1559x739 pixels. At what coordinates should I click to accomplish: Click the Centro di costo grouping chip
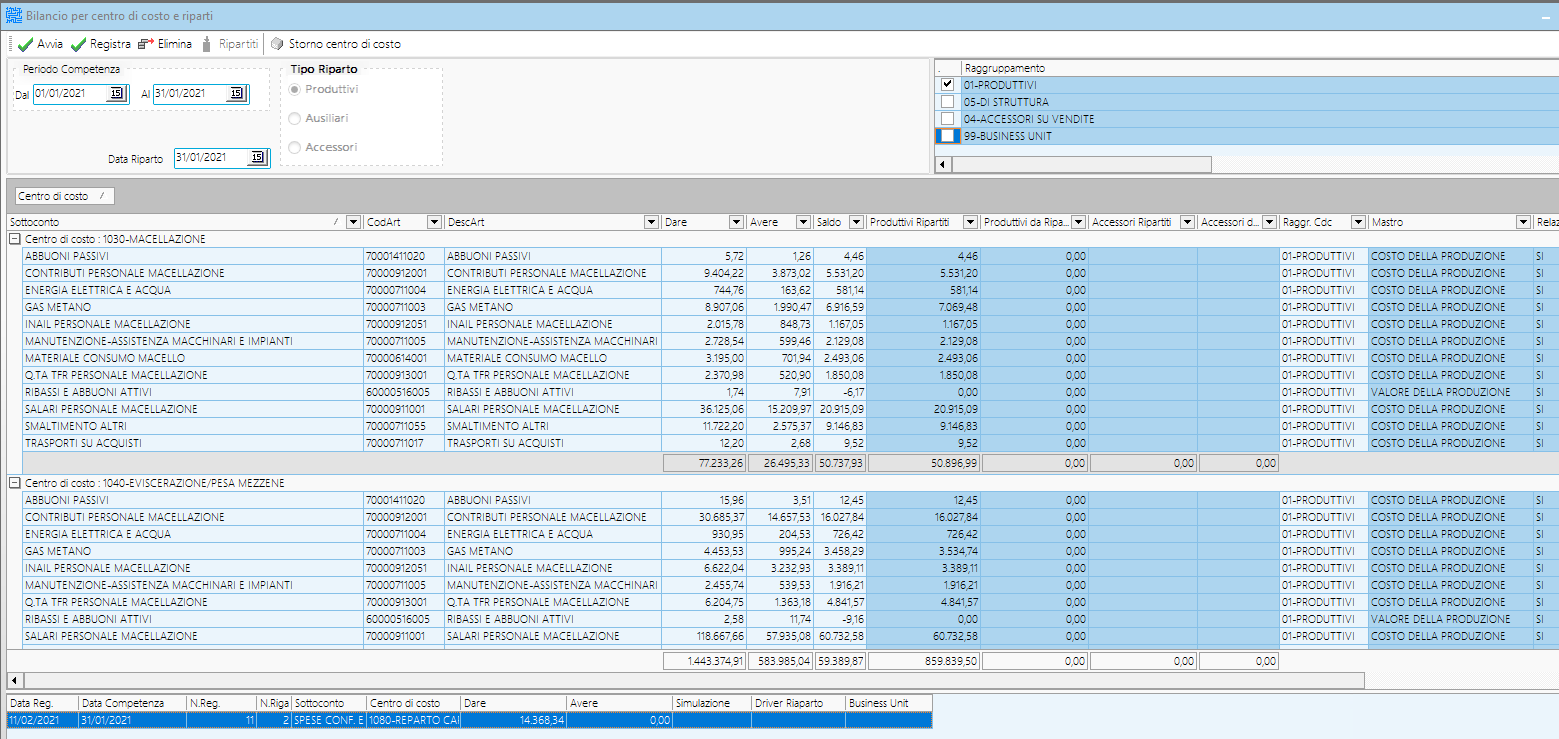click(x=64, y=196)
